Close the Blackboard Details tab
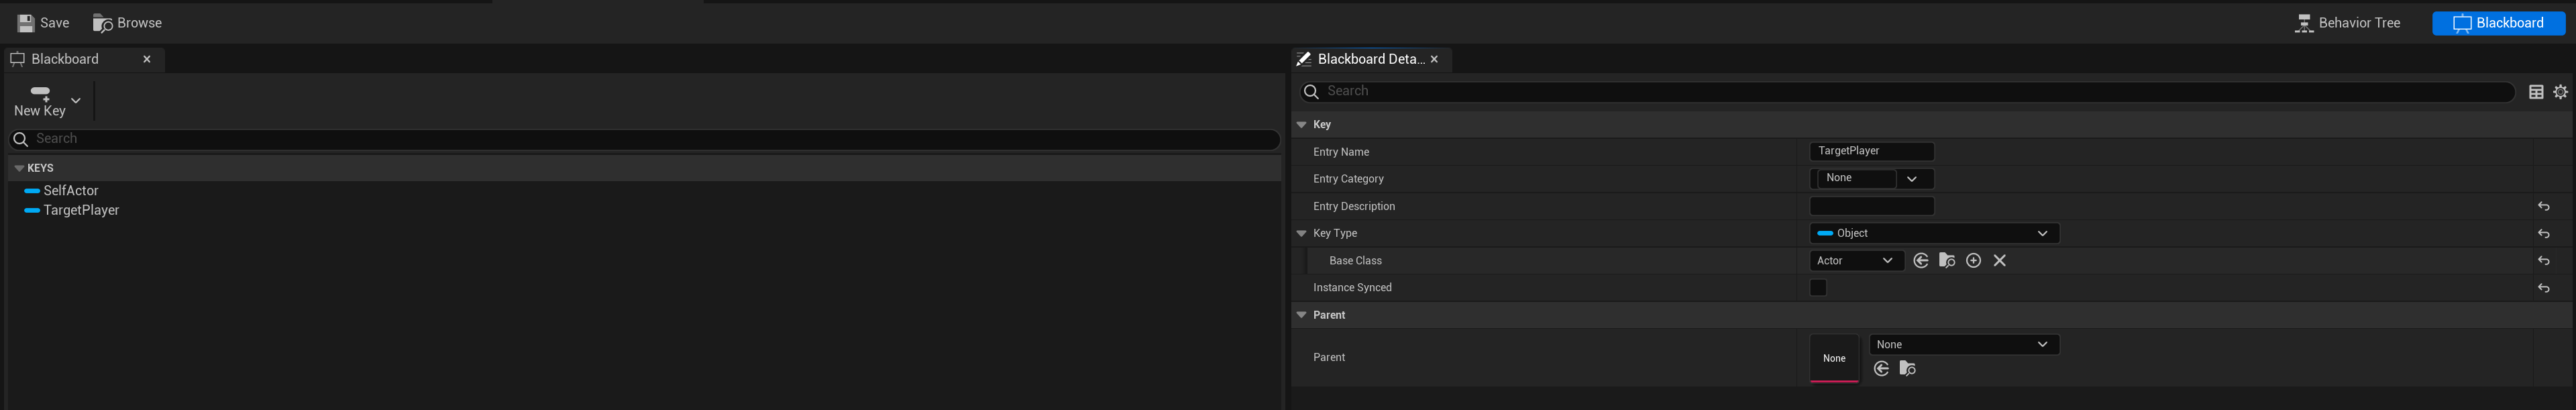The image size is (2576, 410). [x=1434, y=59]
